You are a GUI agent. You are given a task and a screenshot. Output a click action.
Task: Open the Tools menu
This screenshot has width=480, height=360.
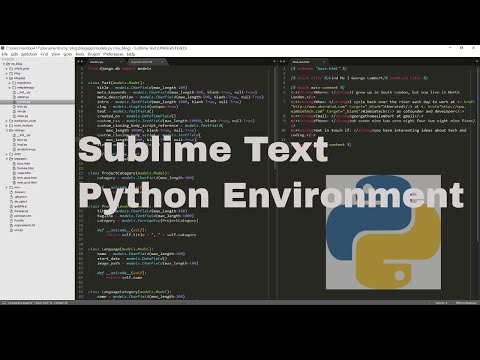coord(80,54)
